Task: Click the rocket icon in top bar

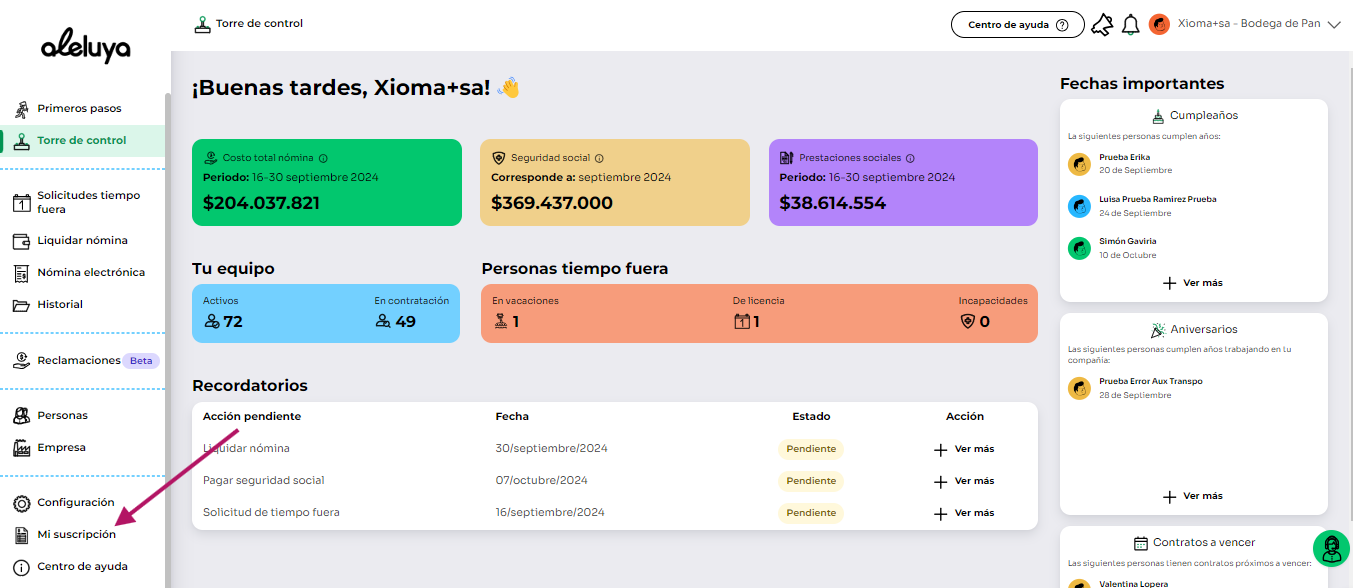Action: [x=1102, y=25]
